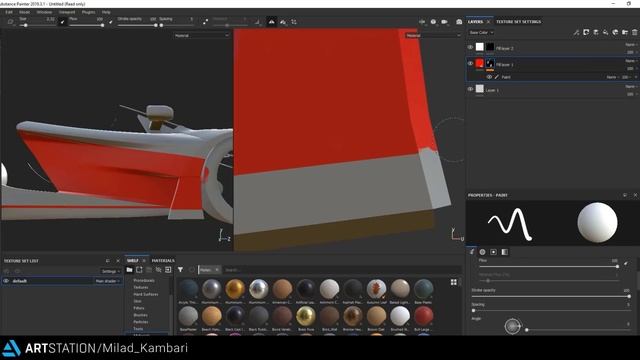Click the folder icon in the Shelf toolbar
Image resolution: width=640 pixels, height=360 pixels.
pos(129,270)
